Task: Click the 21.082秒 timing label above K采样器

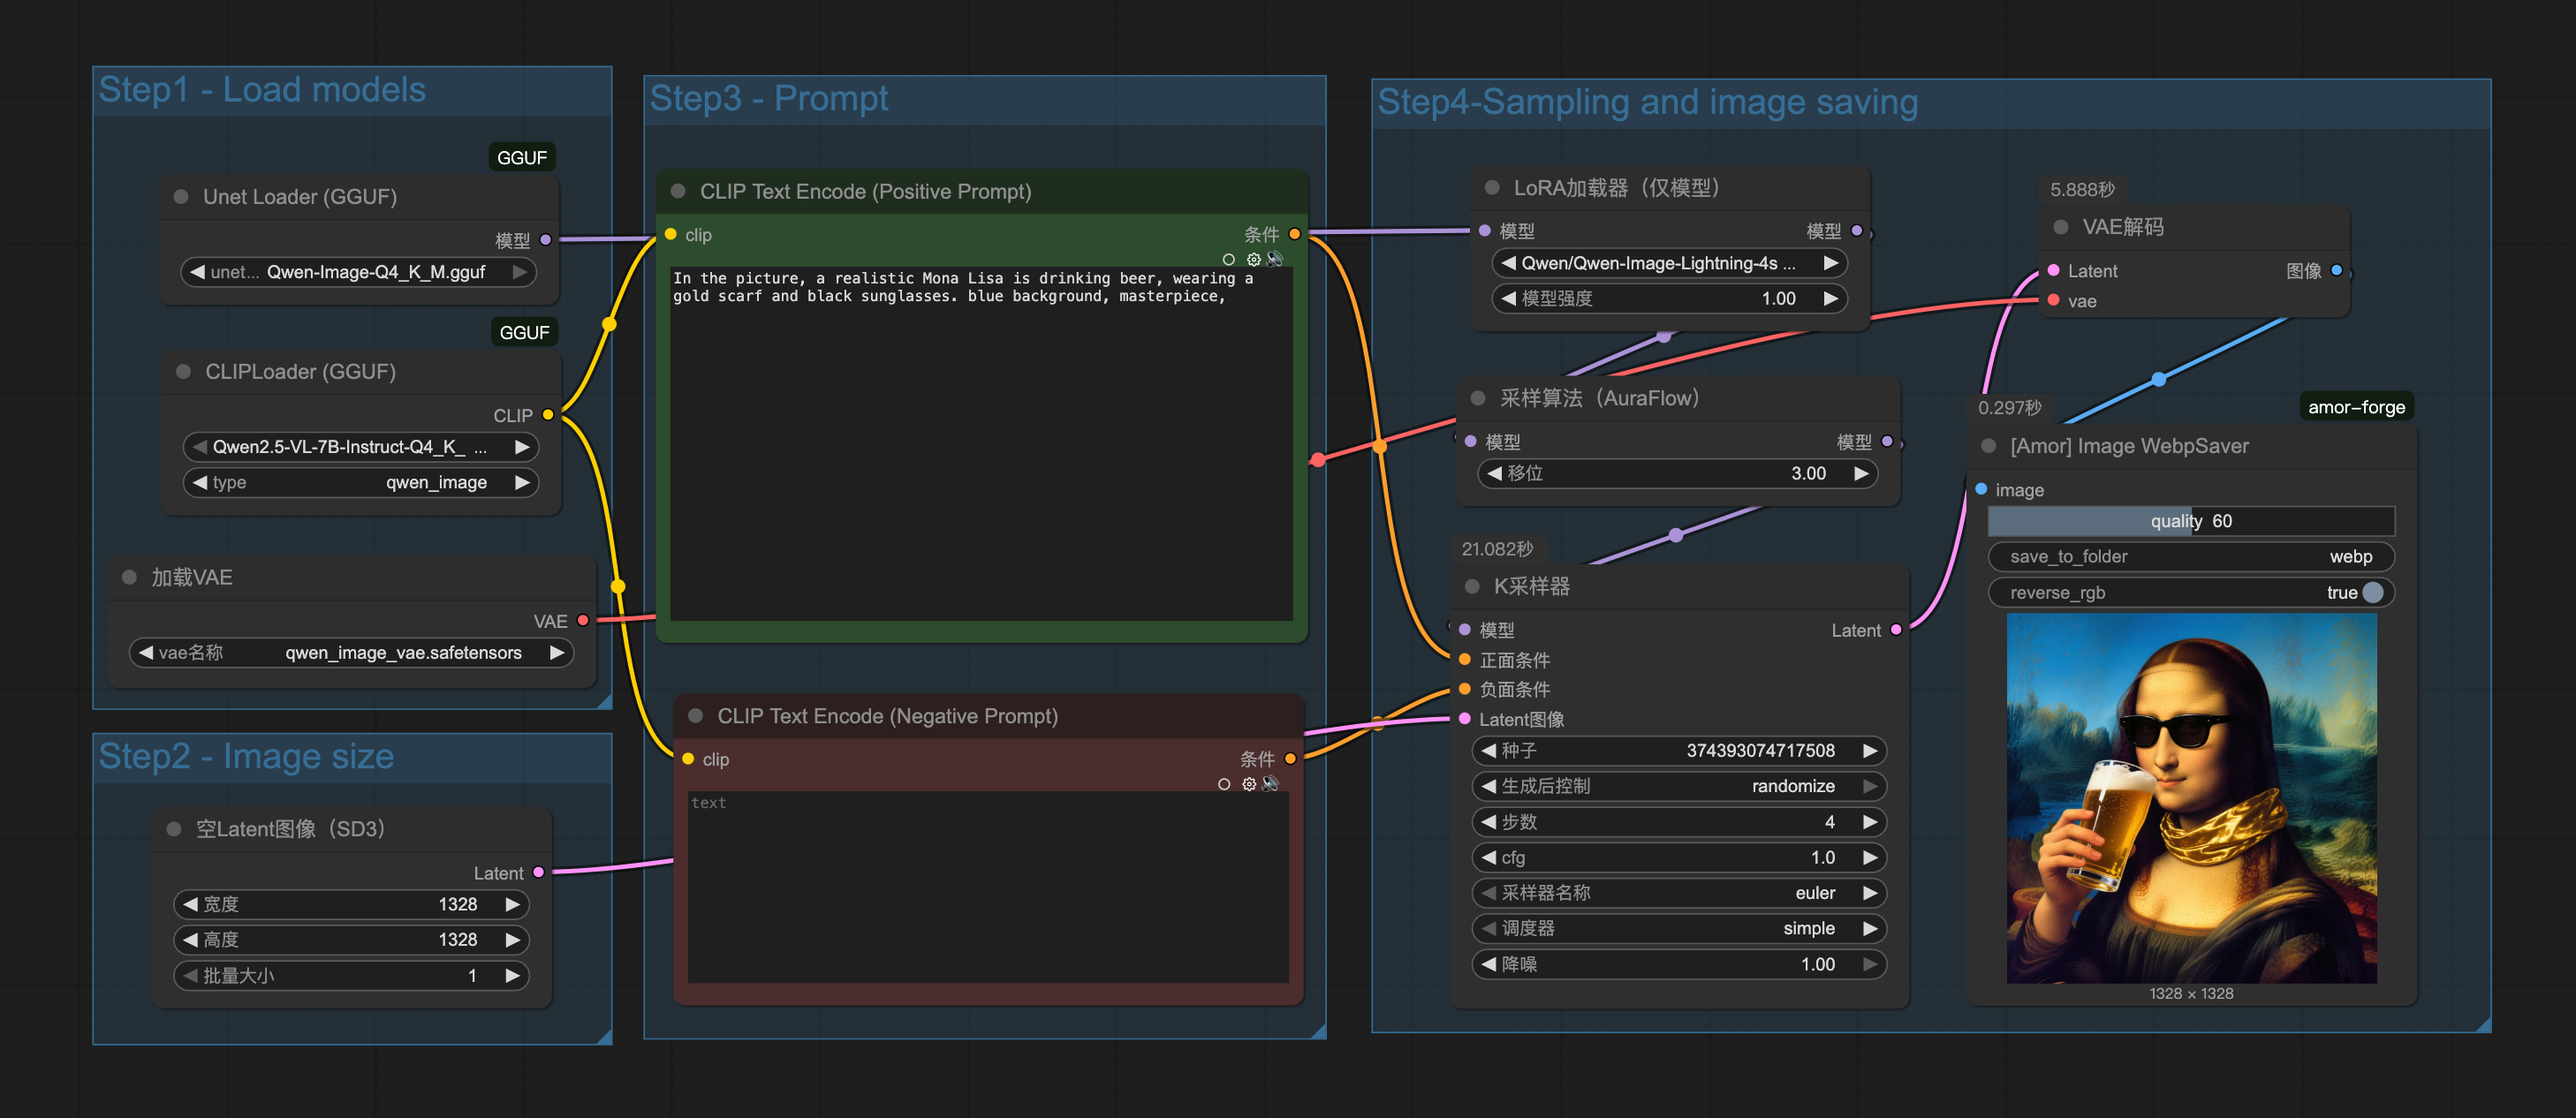Action: coord(1497,549)
